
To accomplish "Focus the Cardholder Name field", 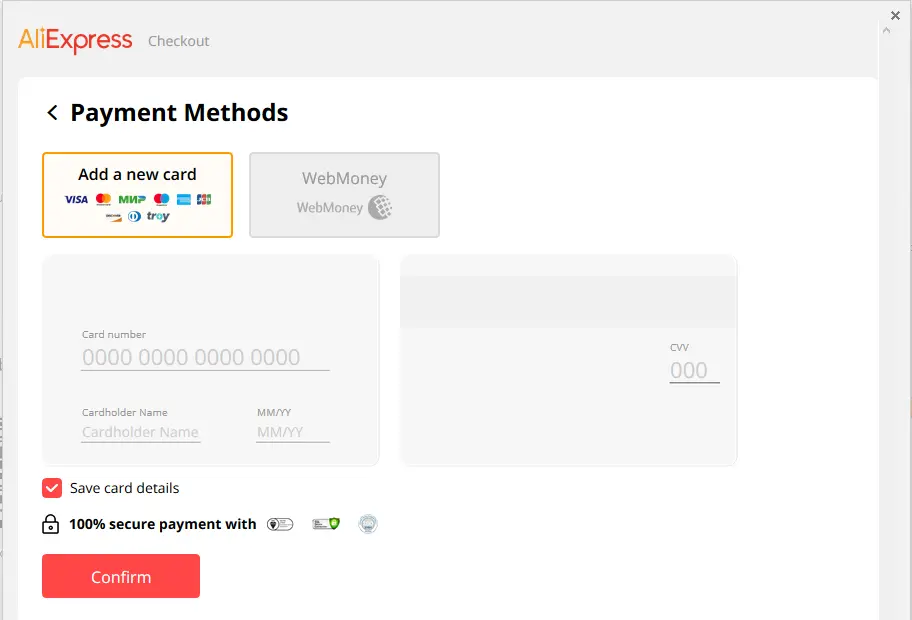I will [141, 432].
